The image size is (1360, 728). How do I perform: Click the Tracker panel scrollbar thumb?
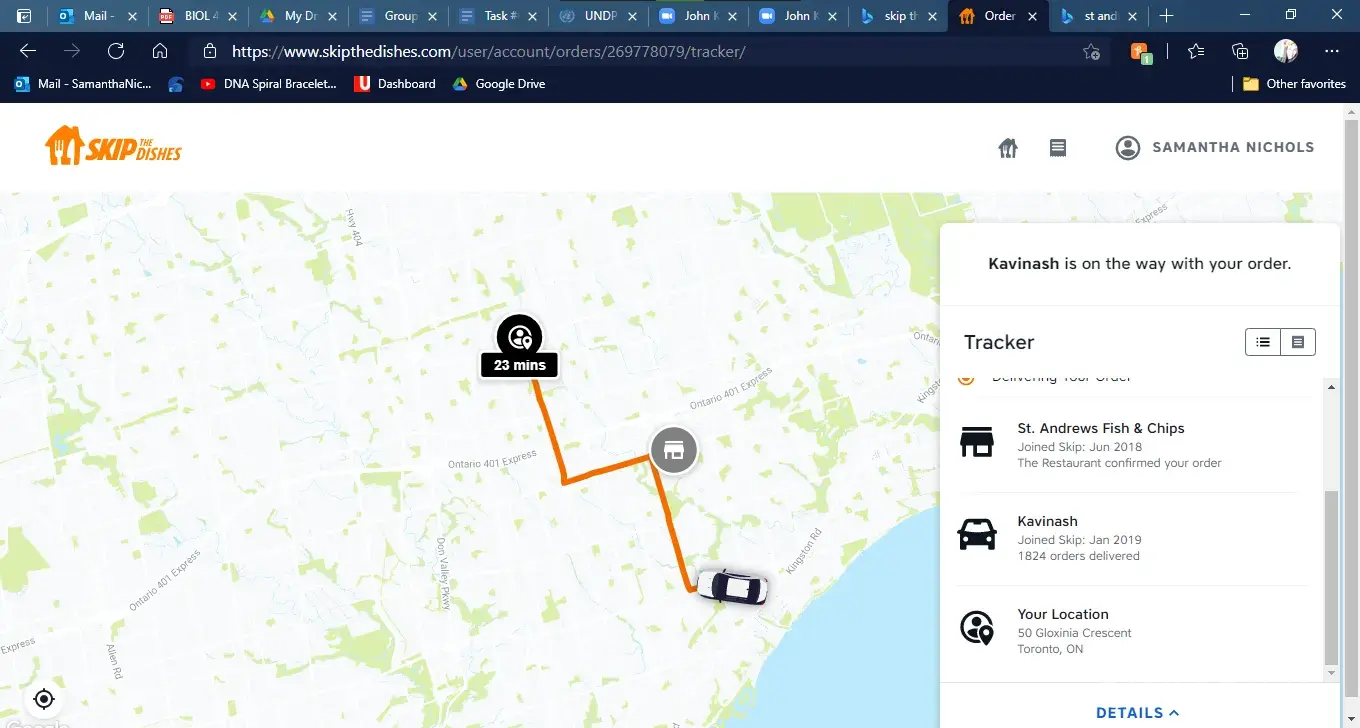coord(1330,578)
